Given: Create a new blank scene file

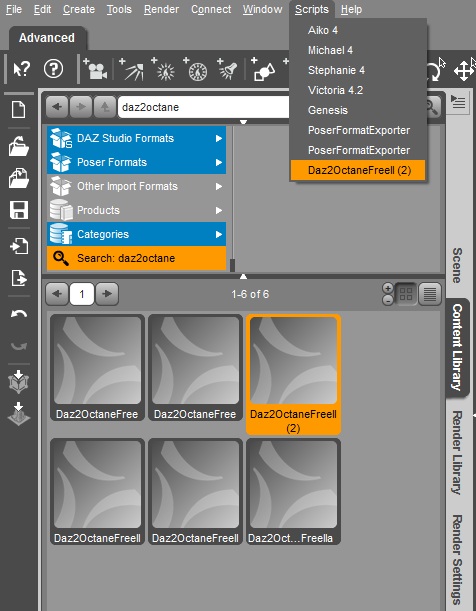Looking at the screenshot, I should [x=19, y=109].
